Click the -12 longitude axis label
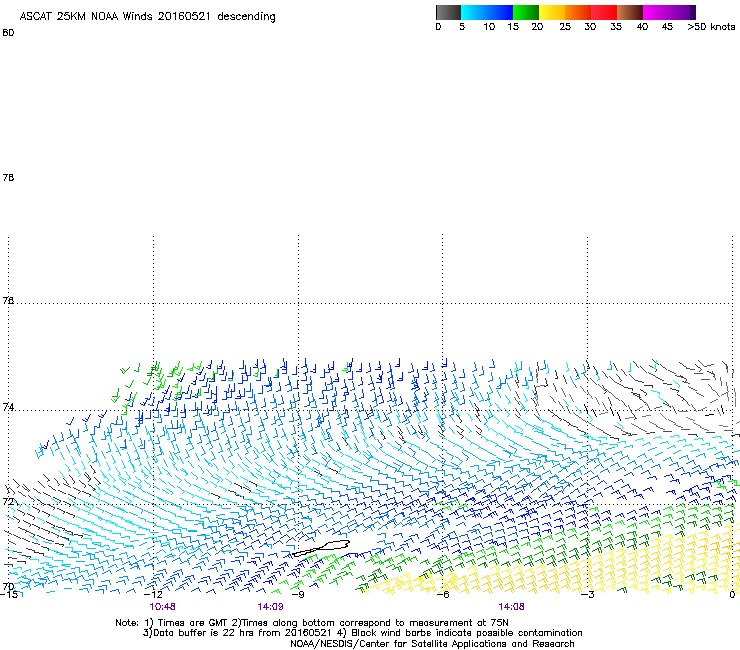The height and width of the screenshot is (650, 740). tap(154, 595)
